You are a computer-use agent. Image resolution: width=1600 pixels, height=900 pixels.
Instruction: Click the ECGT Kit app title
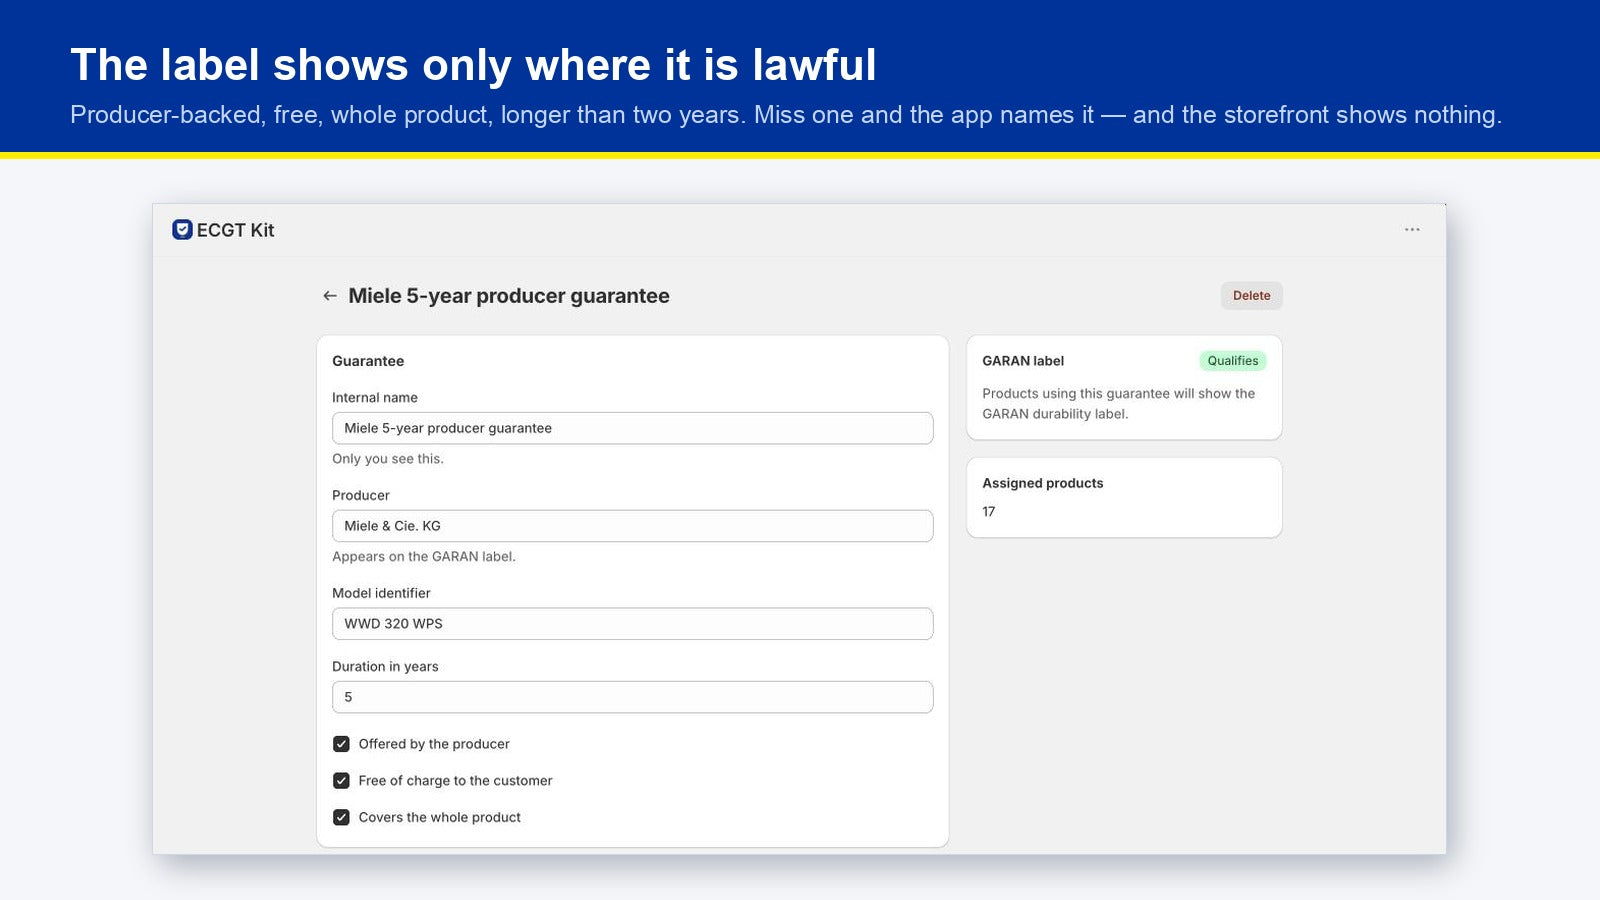pyautogui.click(x=235, y=230)
